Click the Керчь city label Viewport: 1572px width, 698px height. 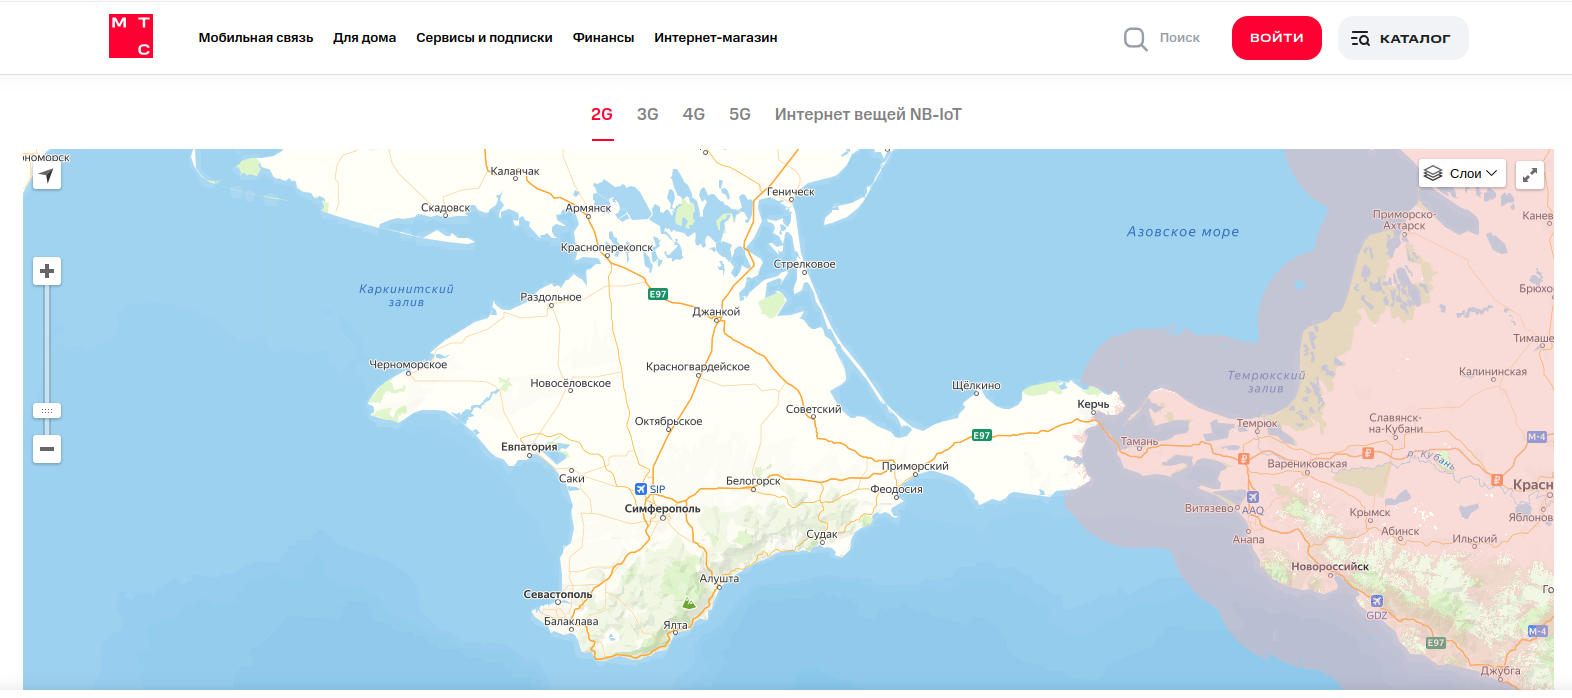pos(1093,404)
